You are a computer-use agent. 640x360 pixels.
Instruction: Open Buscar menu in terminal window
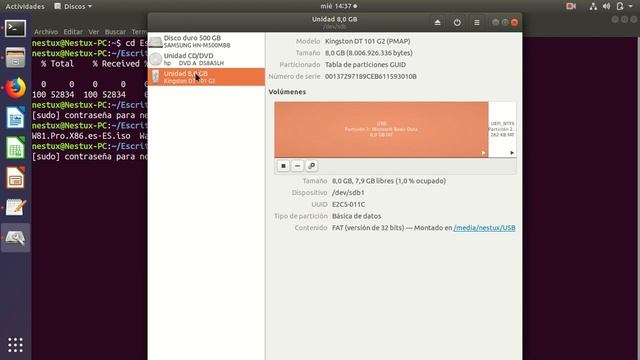pos(115,31)
